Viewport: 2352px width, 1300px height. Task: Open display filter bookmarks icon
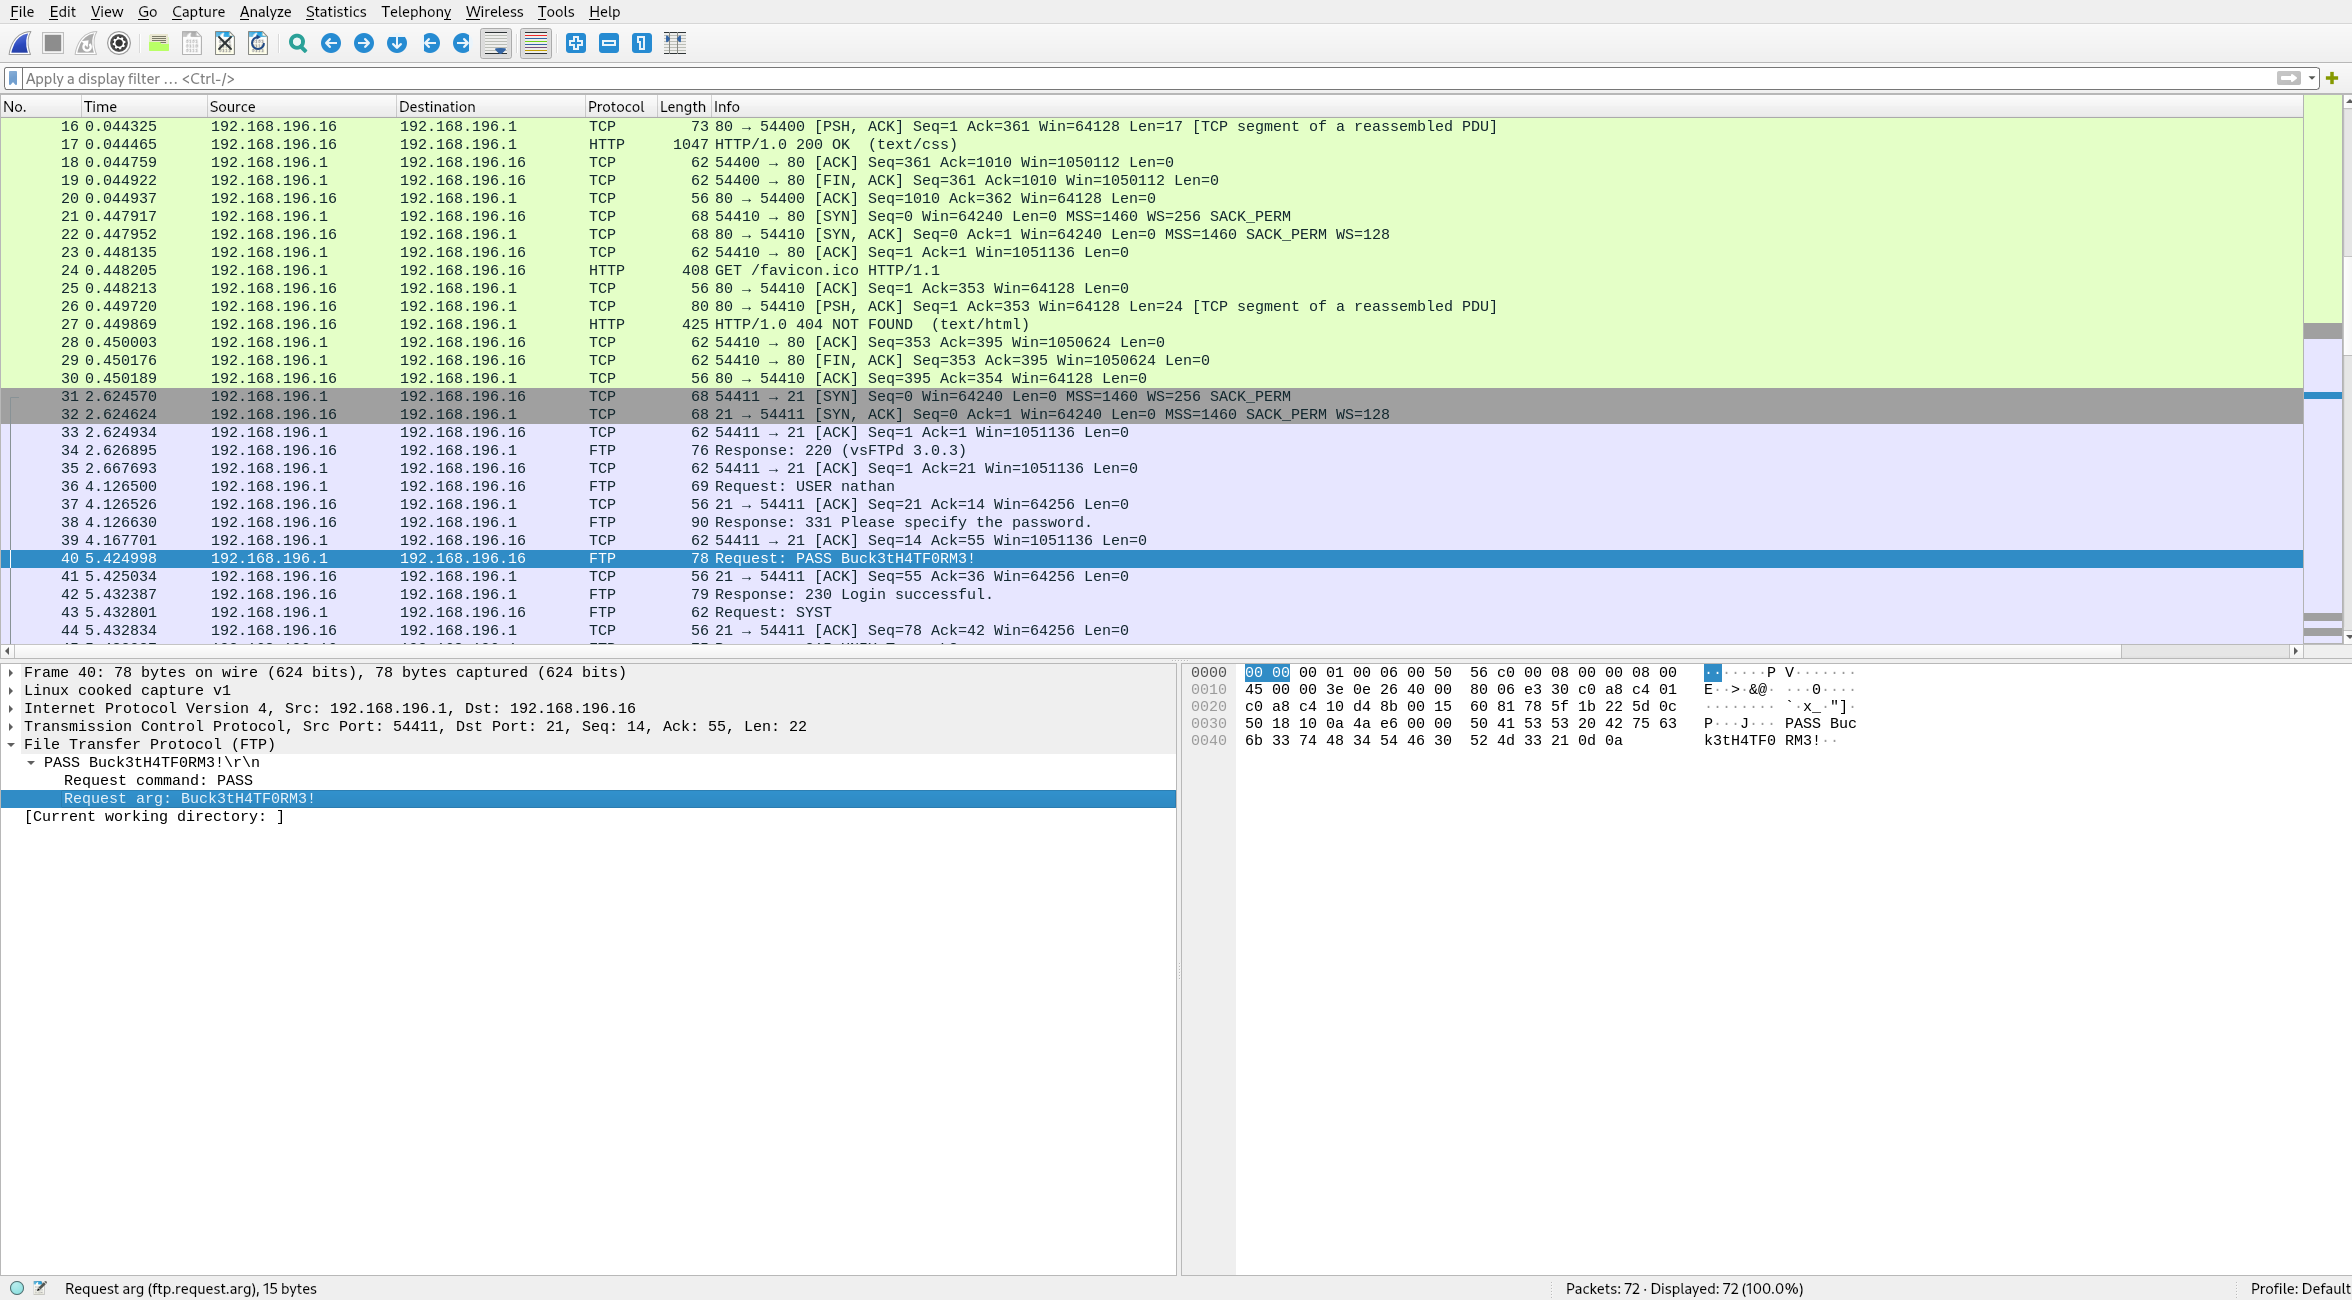13,78
